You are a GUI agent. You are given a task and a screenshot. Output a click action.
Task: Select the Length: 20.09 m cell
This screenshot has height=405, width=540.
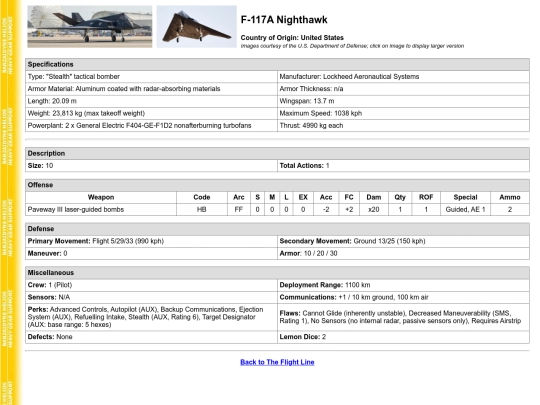coord(151,101)
